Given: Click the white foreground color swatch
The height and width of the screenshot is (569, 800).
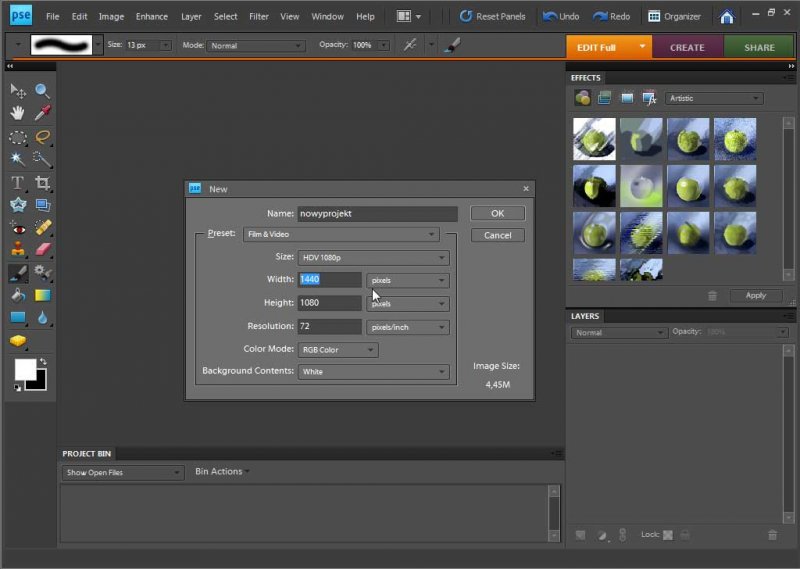Looking at the screenshot, I should pos(24,369).
